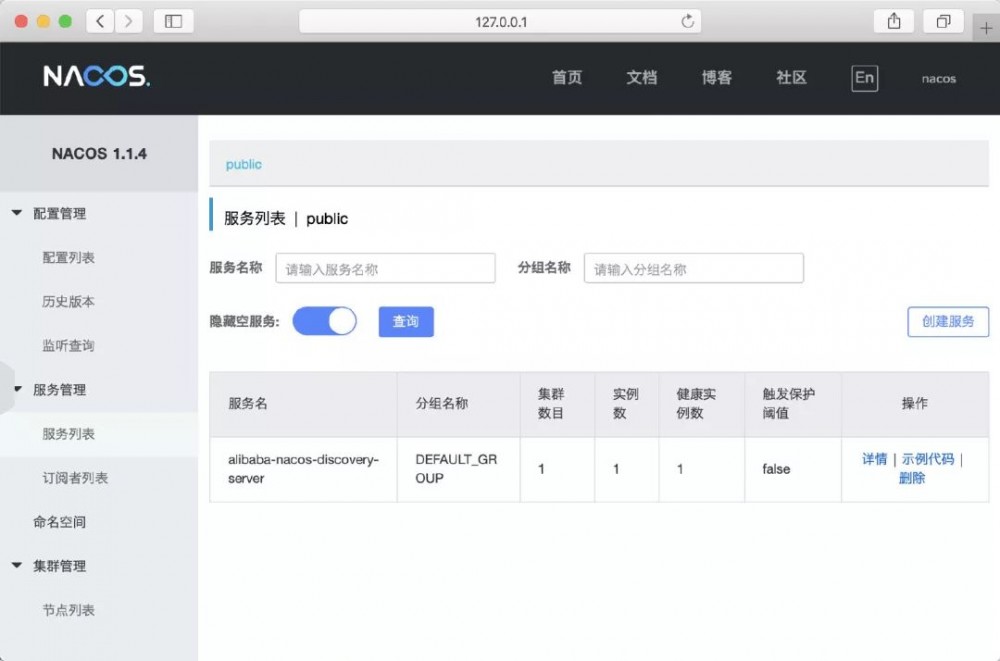Open 详情 for alibaba-nacos-discovery-server
1000x661 pixels.
pos(874,459)
